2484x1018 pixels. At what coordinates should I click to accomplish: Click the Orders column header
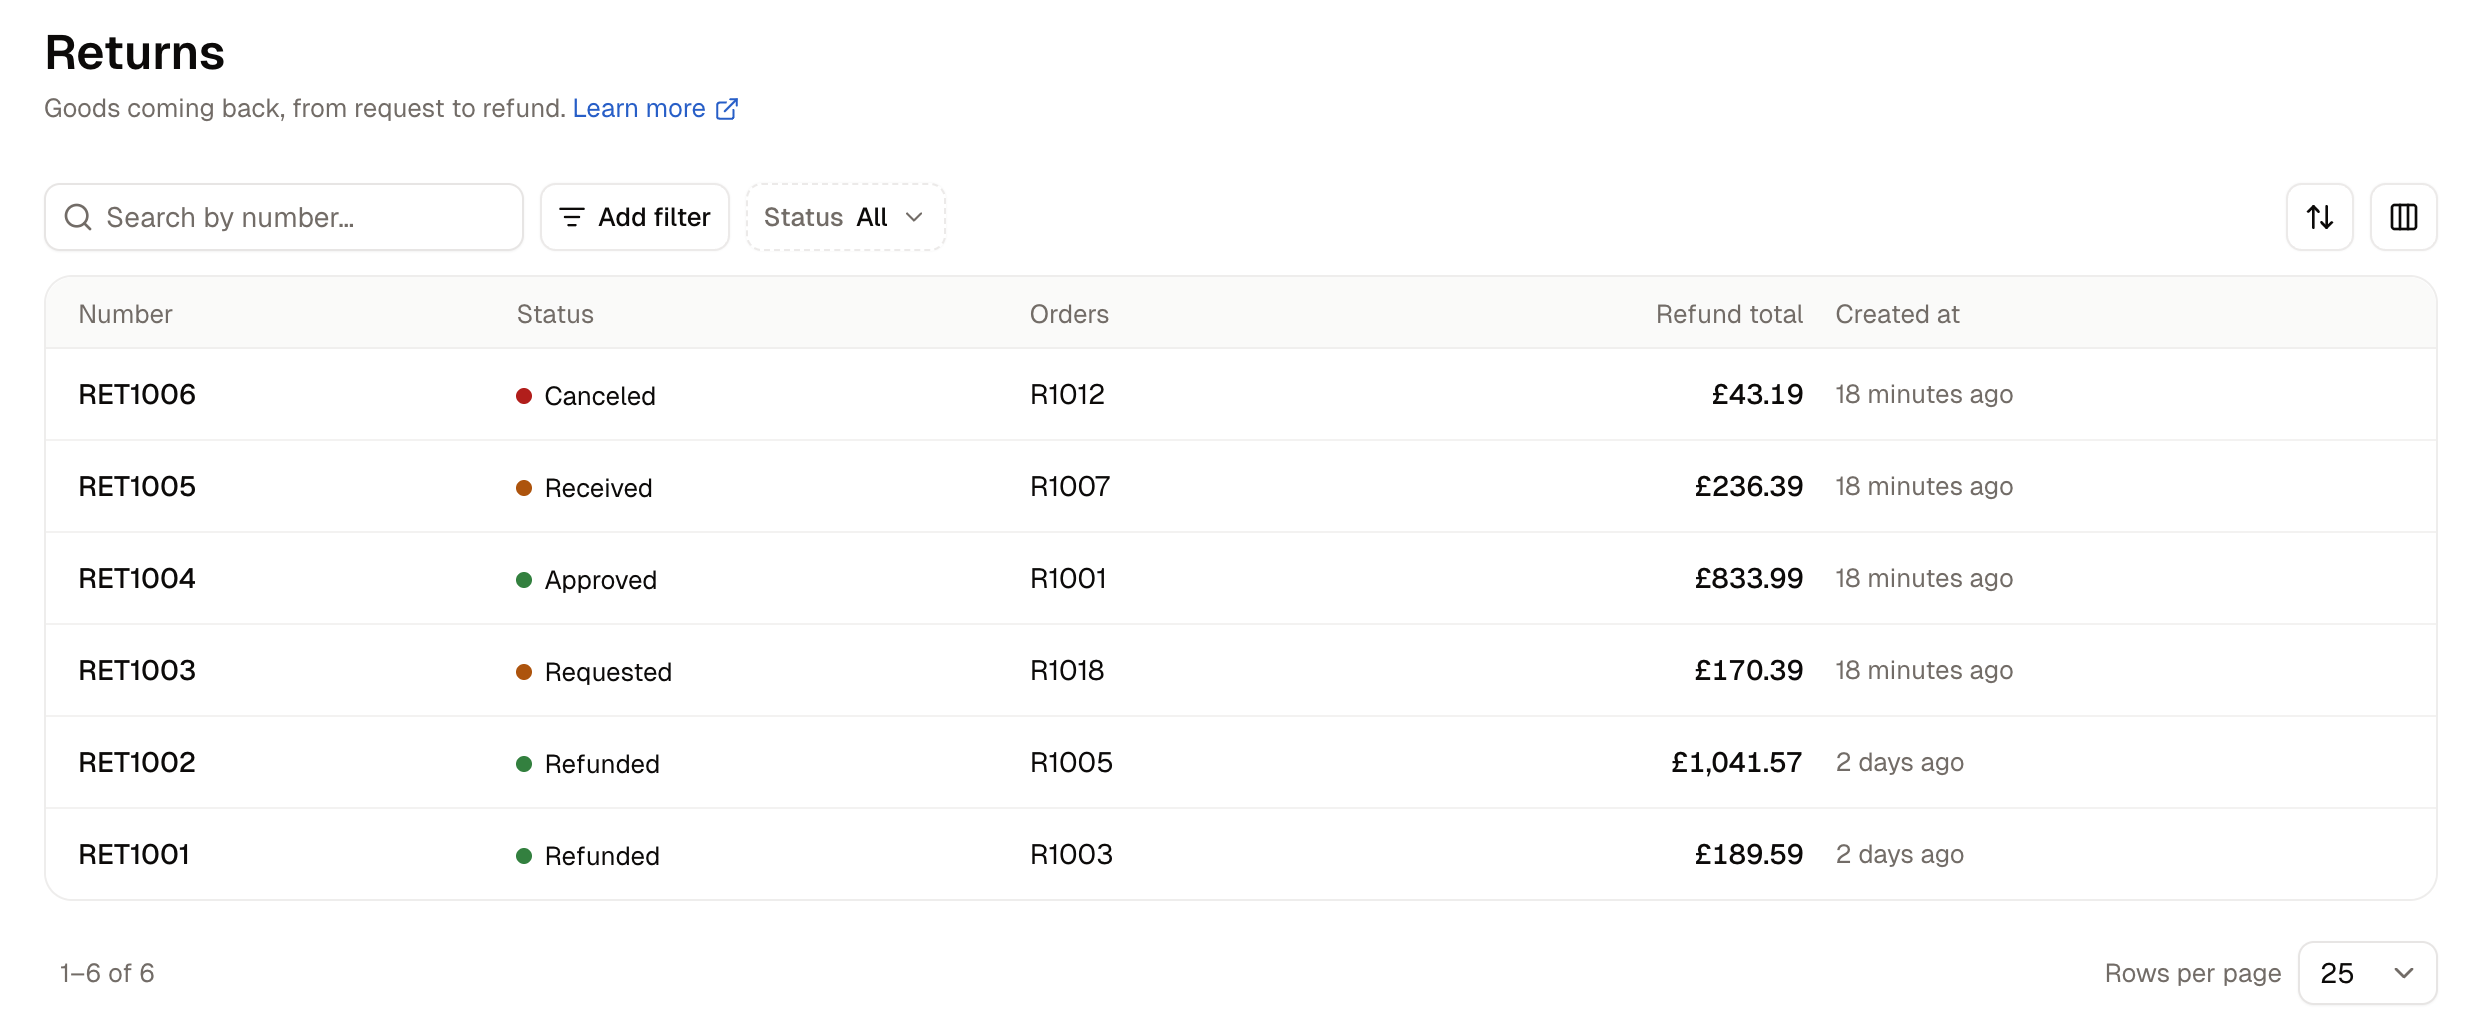(x=1069, y=314)
